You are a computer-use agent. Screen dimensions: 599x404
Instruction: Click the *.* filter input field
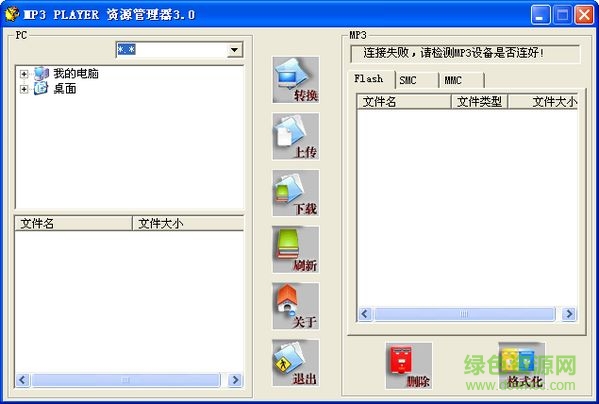(172, 50)
